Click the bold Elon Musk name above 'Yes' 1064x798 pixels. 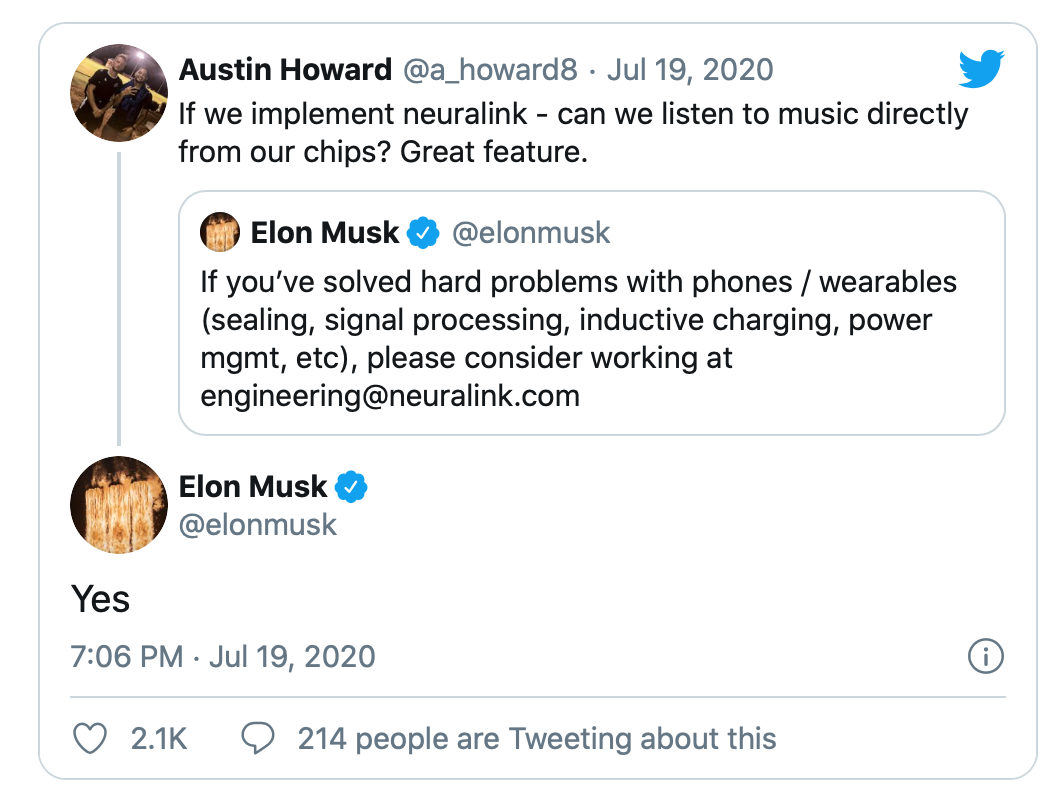252,487
